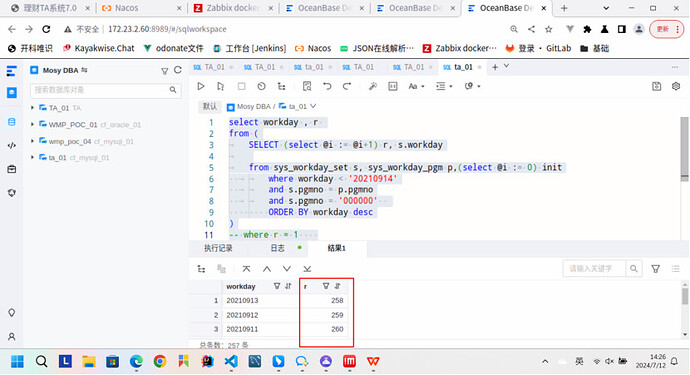Click the stop execution square icon
The width and height of the screenshot is (690, 375).
(x=242, y=86)
